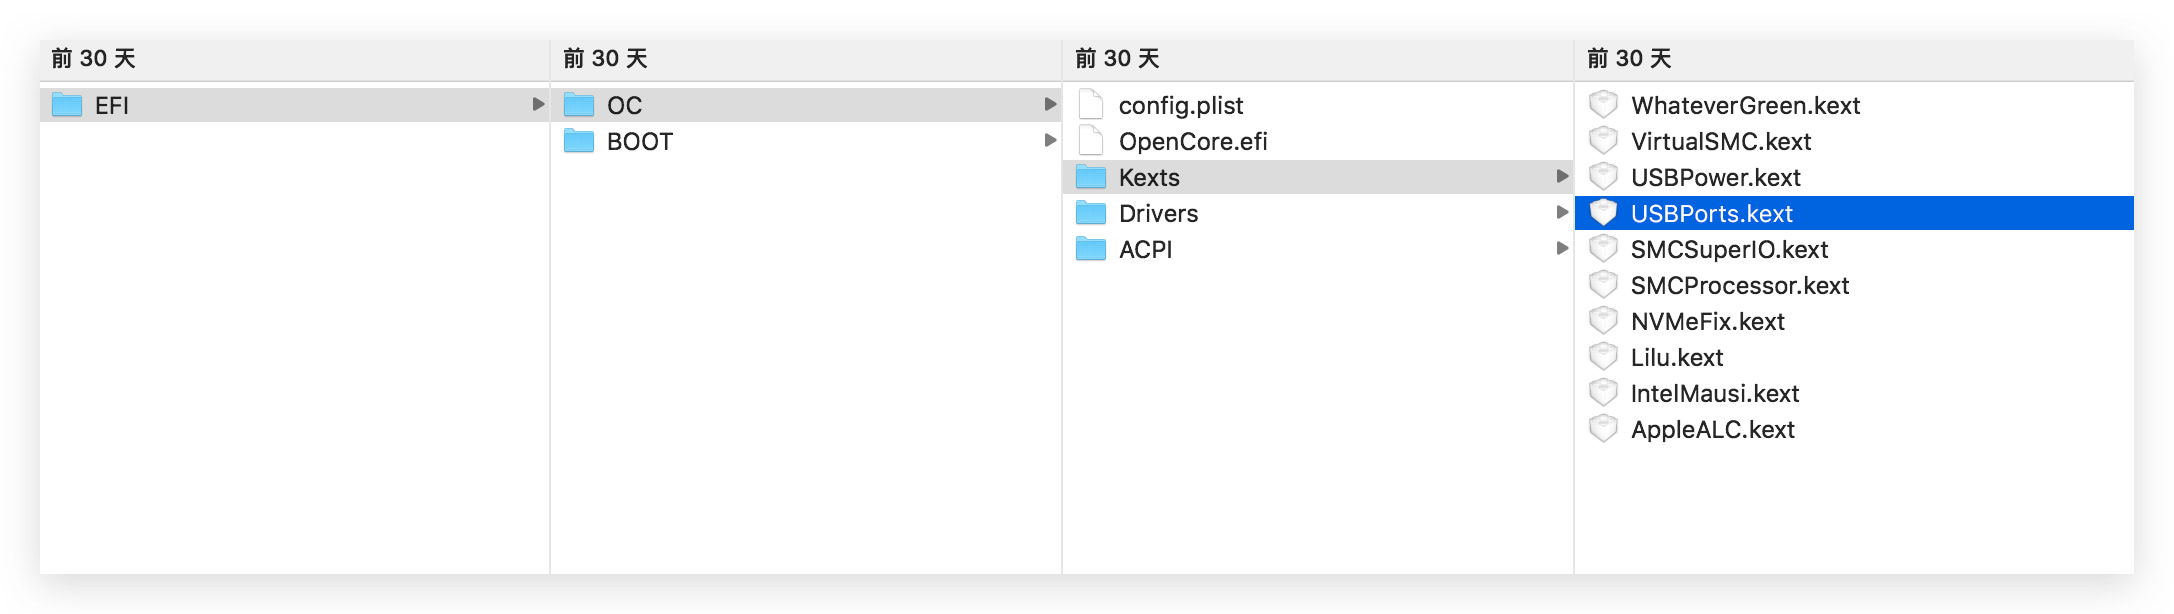
Task: Select the VirtualSMC.kext file name
Action: (x=1720, y=141)
